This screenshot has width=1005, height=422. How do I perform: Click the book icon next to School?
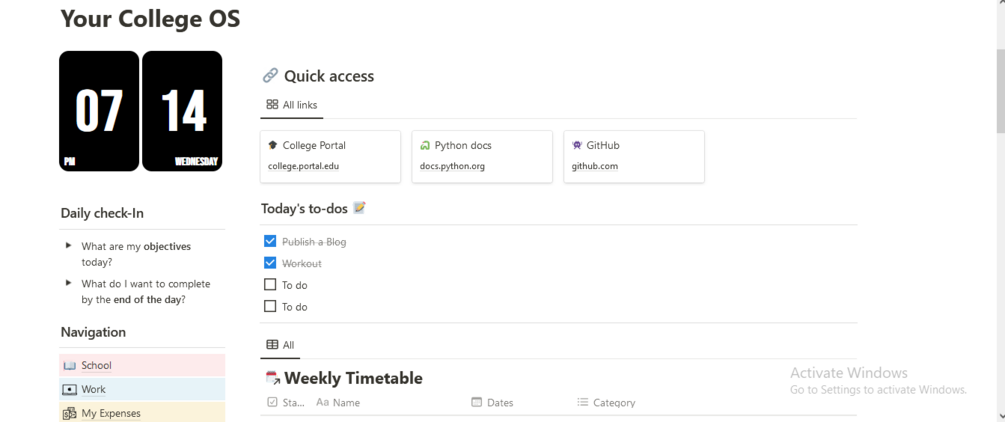tap(69, 366)
